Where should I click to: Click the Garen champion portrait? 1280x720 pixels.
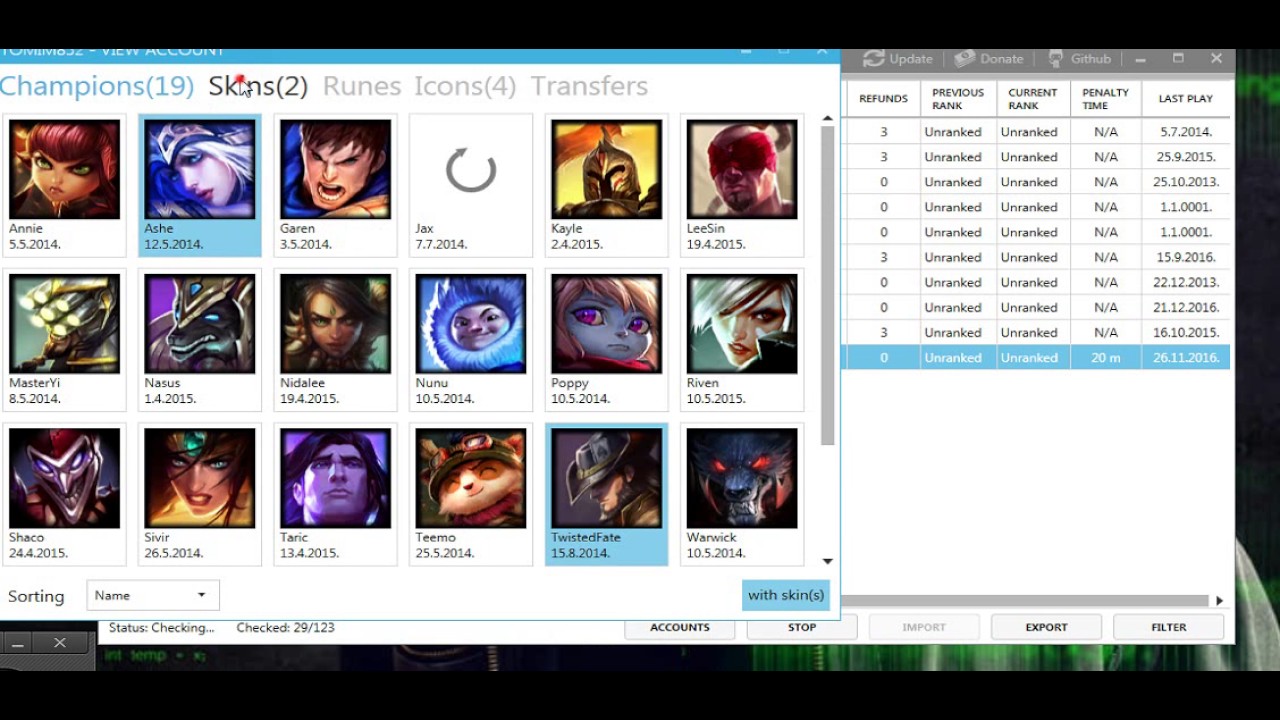click(335, 169)
